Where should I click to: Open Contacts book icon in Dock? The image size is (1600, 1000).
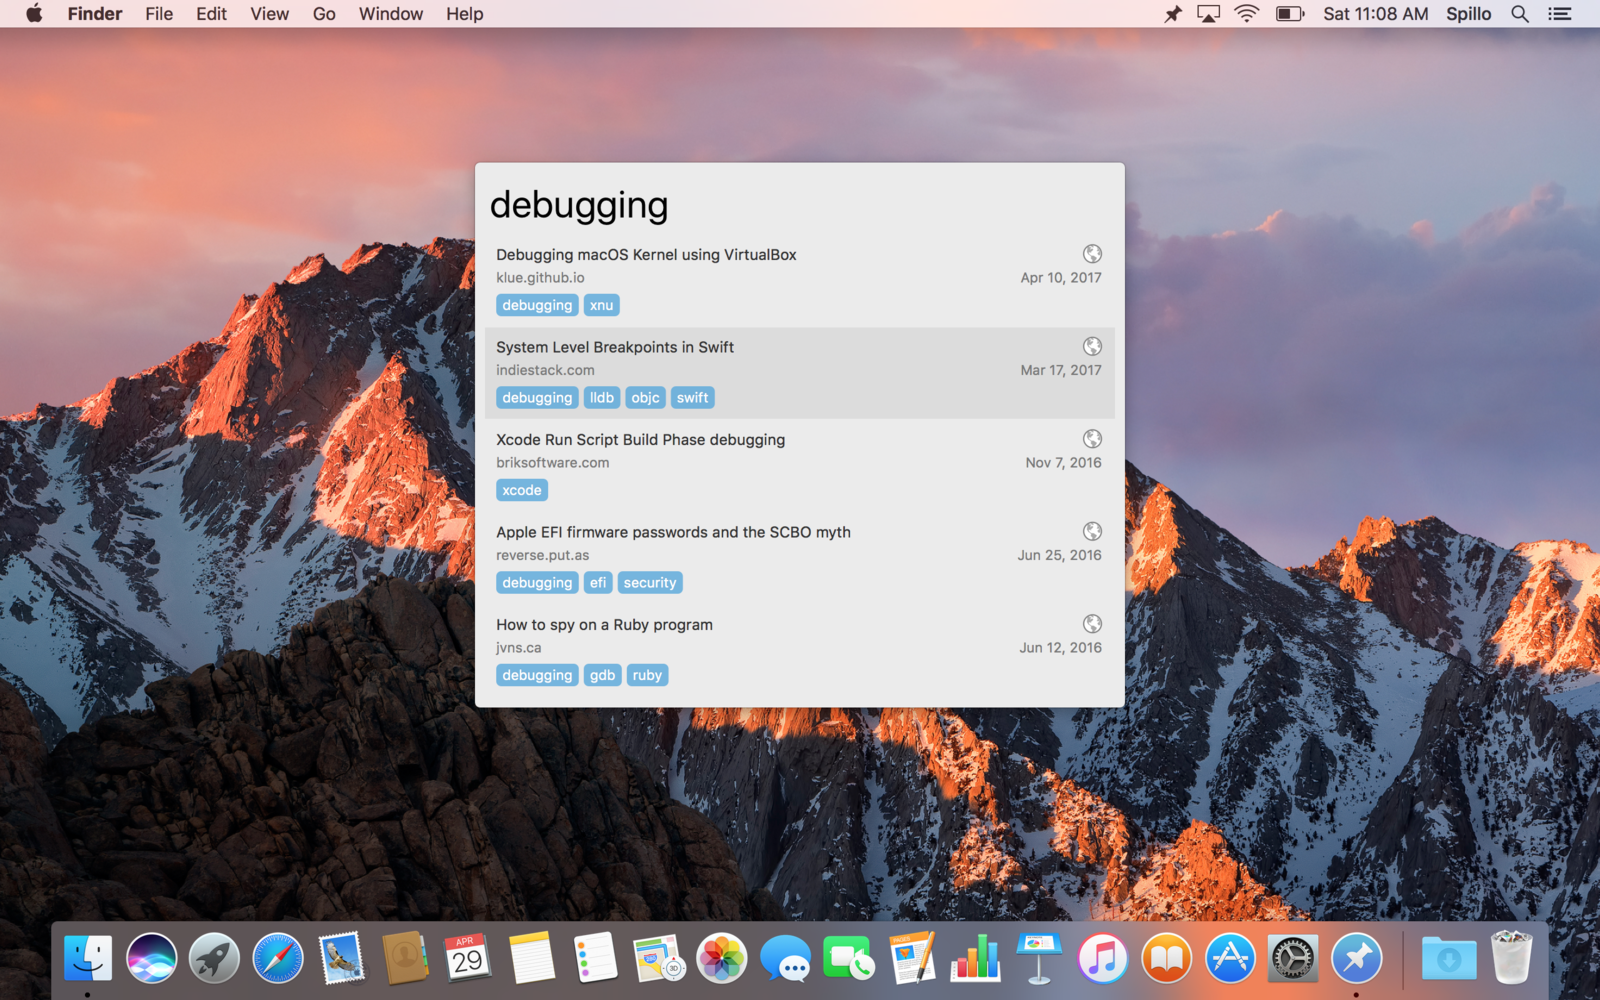coord(405,959)
